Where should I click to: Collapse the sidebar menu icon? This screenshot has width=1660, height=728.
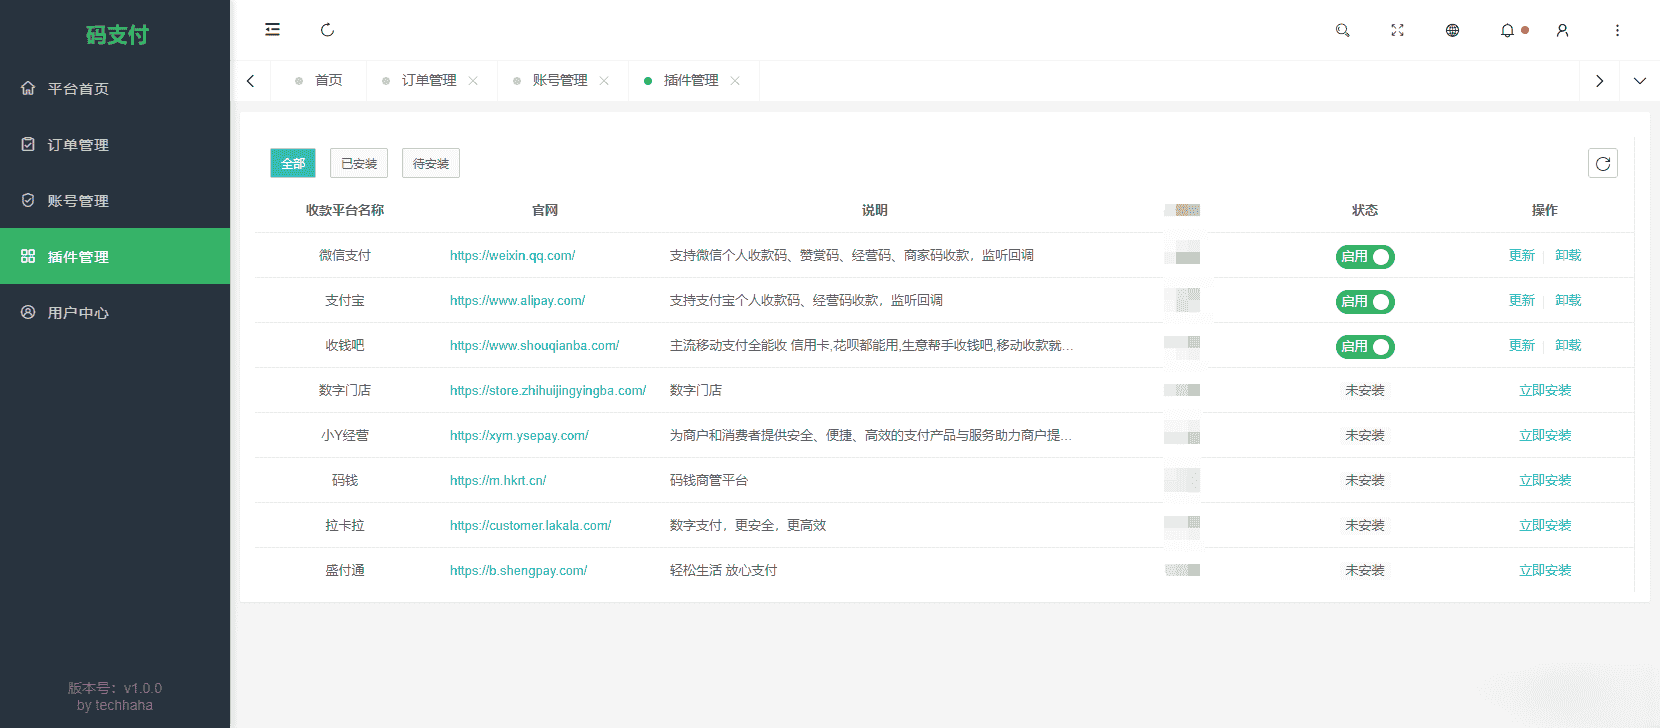tap(272, 30)
